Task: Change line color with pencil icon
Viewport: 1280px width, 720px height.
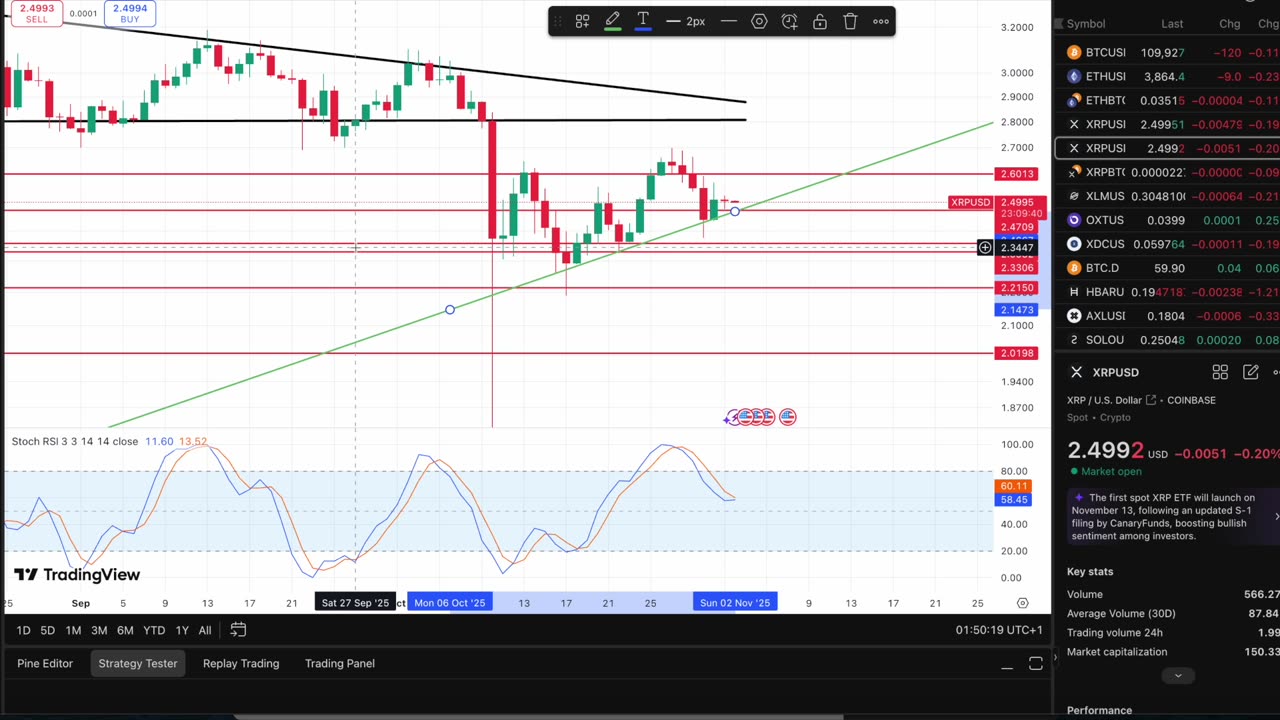Action: 612,21
